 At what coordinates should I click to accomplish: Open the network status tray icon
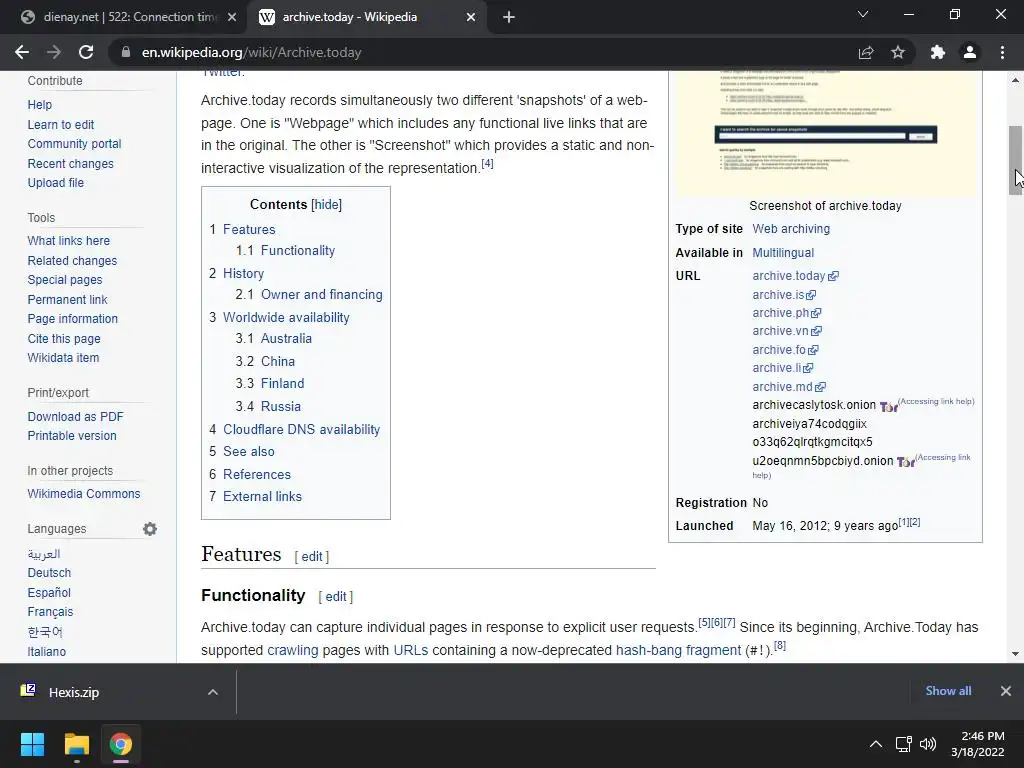coord(904,744)
